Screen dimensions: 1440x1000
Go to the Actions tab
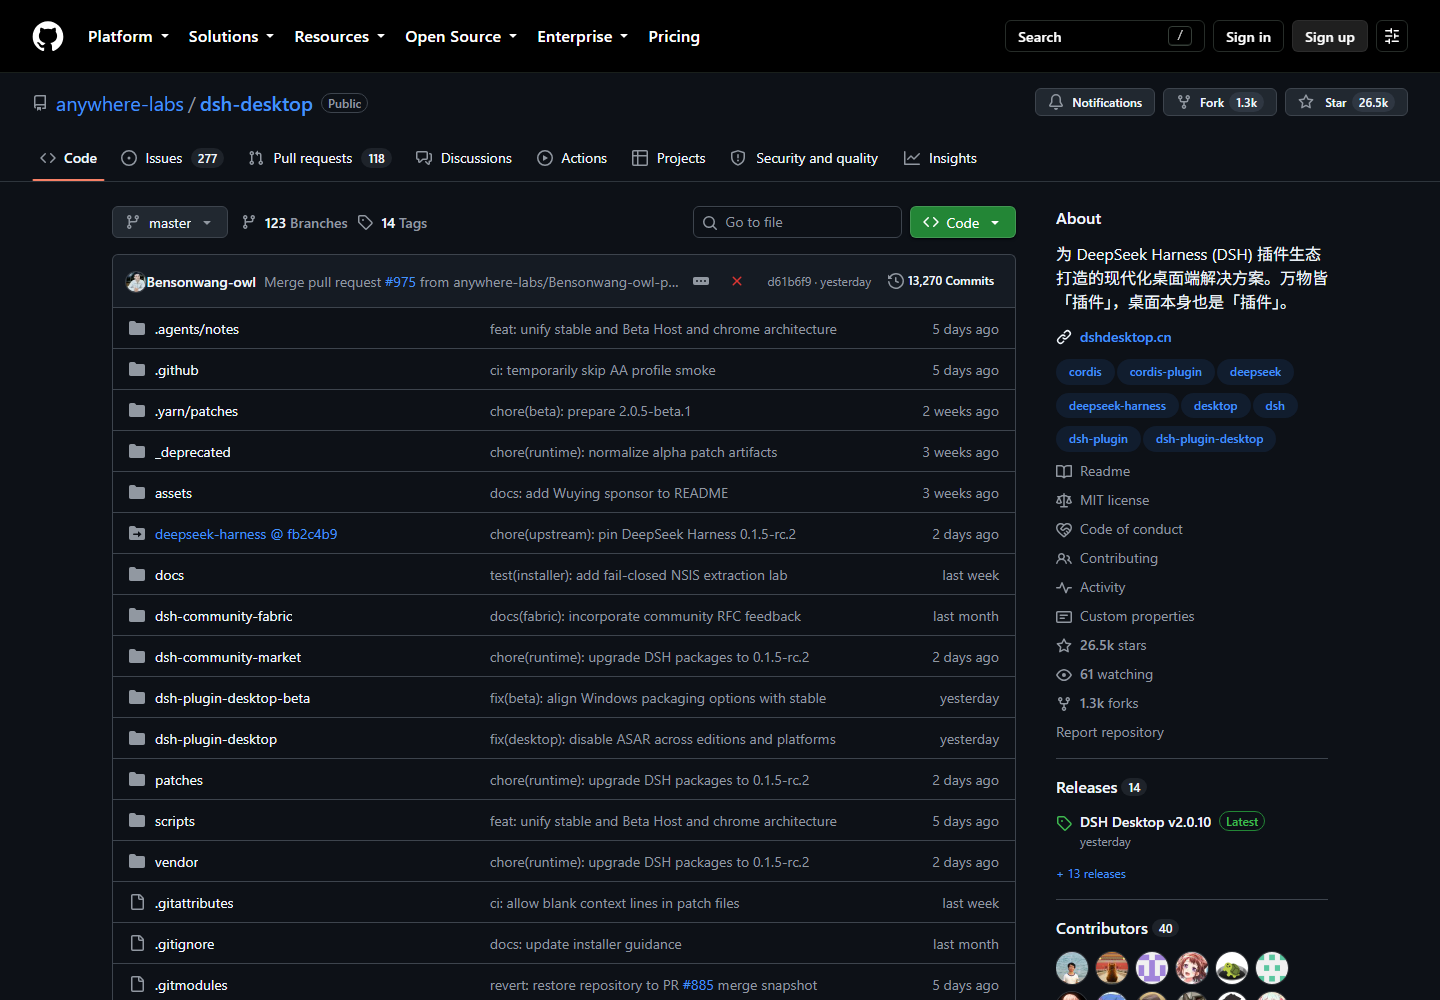point(572,158)
